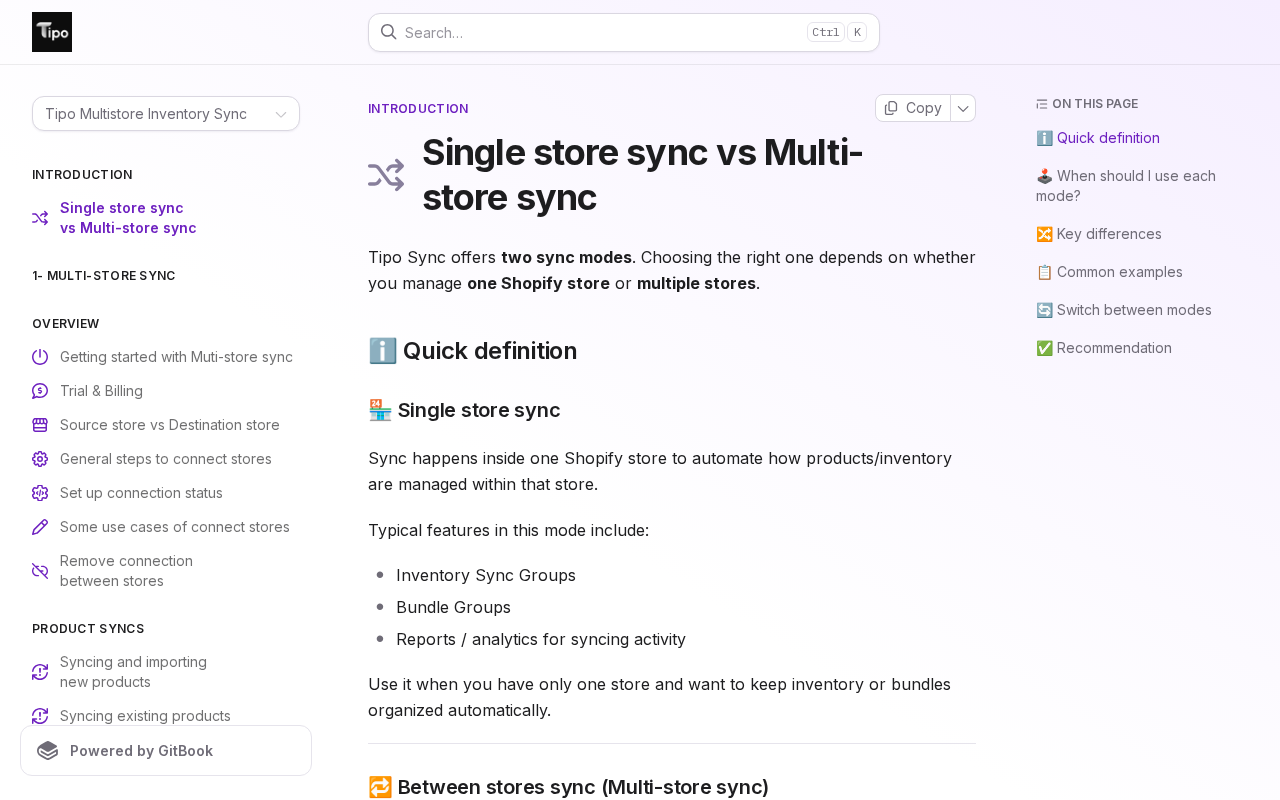Click the Tipo logo in the header
1280x800 pixels.
tap(52, 32)
